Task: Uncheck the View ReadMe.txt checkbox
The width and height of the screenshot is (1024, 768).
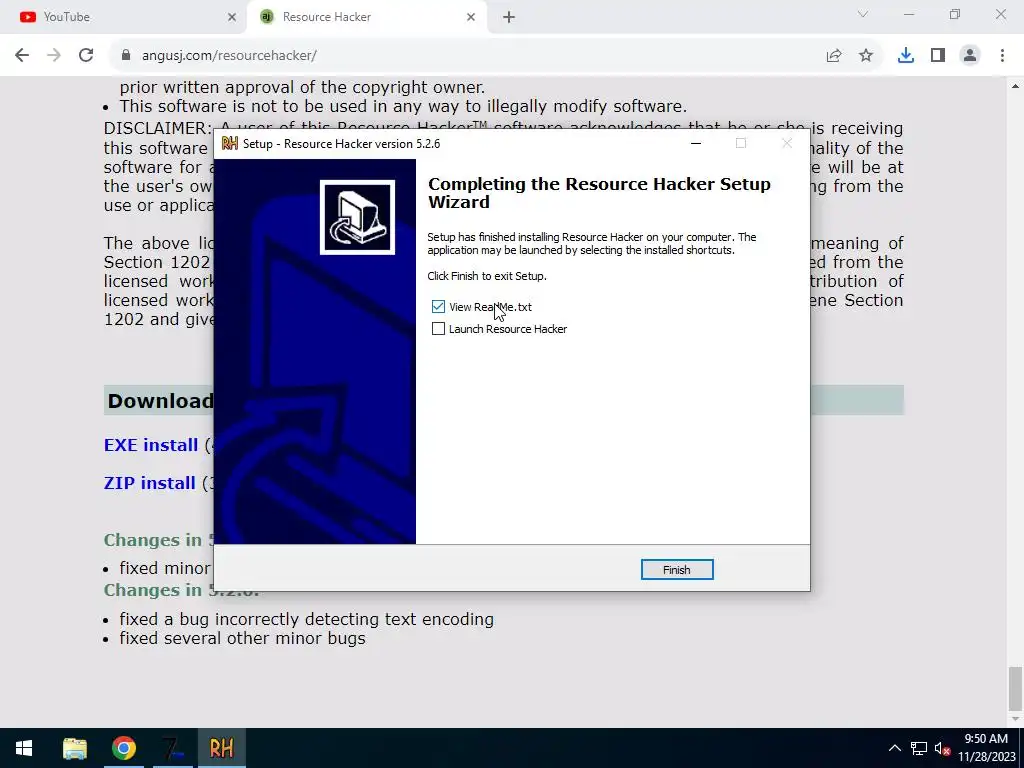Action: pos(438,307)
